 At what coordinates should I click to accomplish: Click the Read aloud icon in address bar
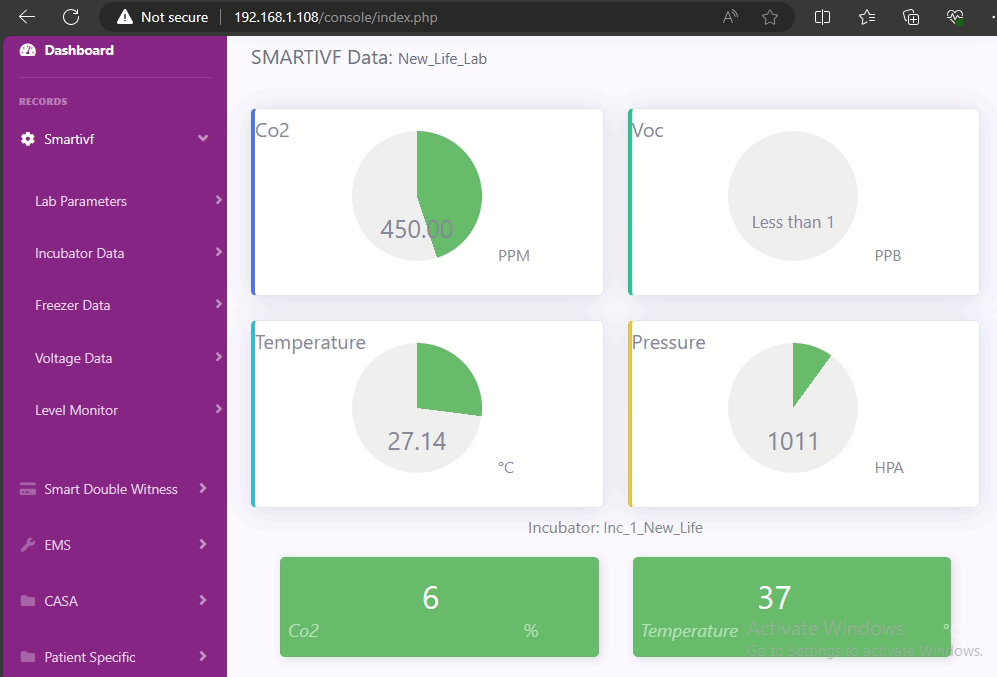(x=731, y=17)
